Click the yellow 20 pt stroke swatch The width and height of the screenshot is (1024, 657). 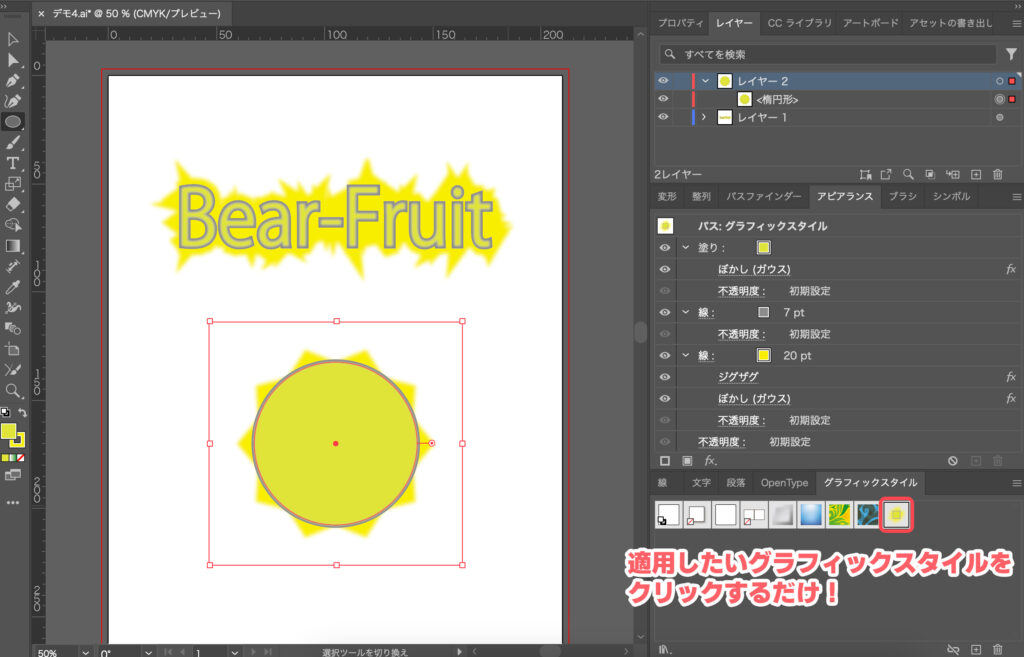coord(764,356)
